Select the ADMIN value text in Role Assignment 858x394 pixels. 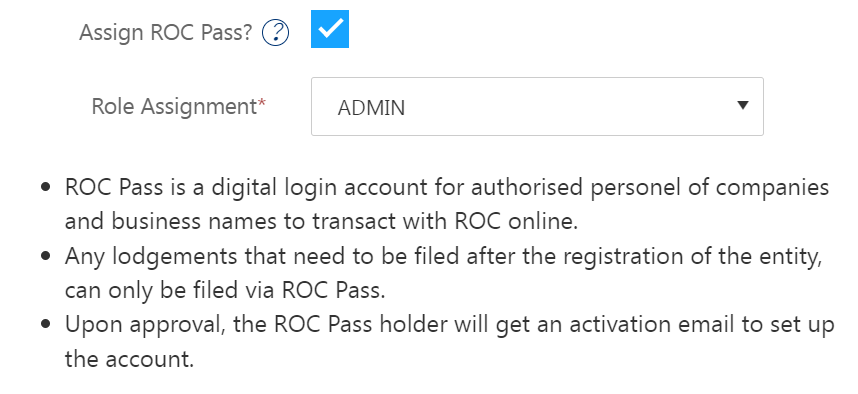pyautogui.click(x=371, y=108)
